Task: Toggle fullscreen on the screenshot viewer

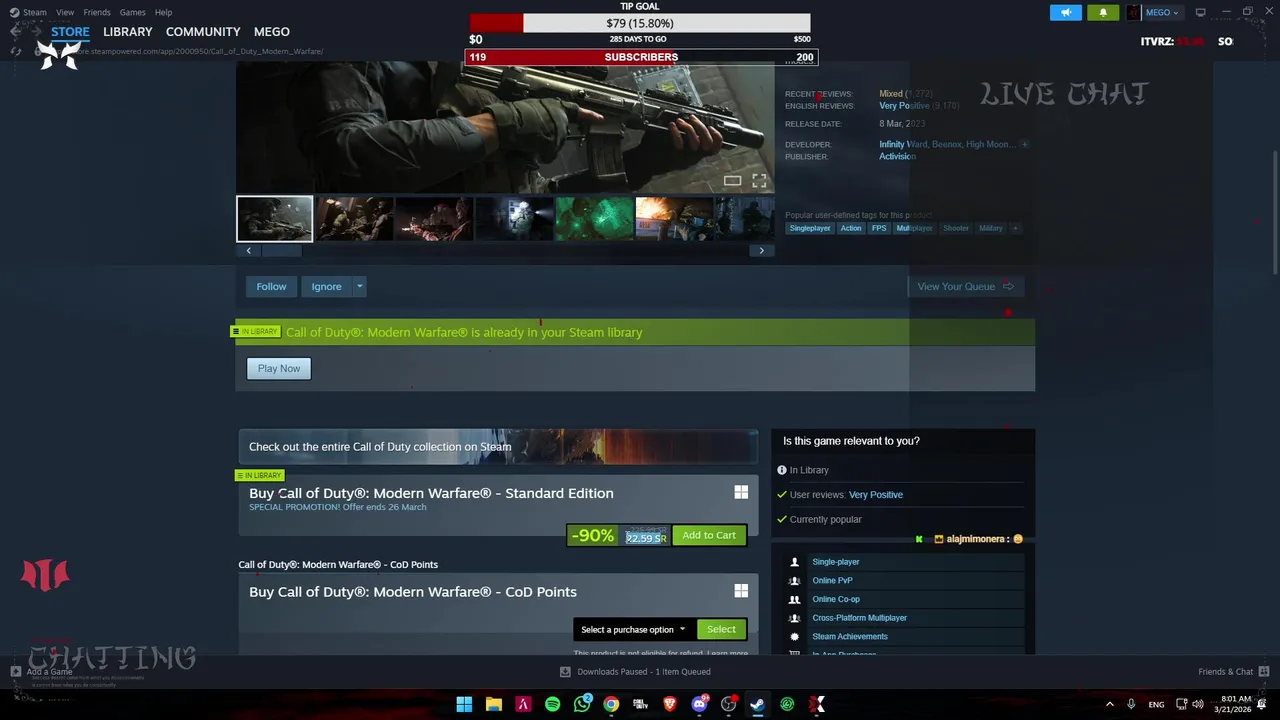Action: point(759,181)
